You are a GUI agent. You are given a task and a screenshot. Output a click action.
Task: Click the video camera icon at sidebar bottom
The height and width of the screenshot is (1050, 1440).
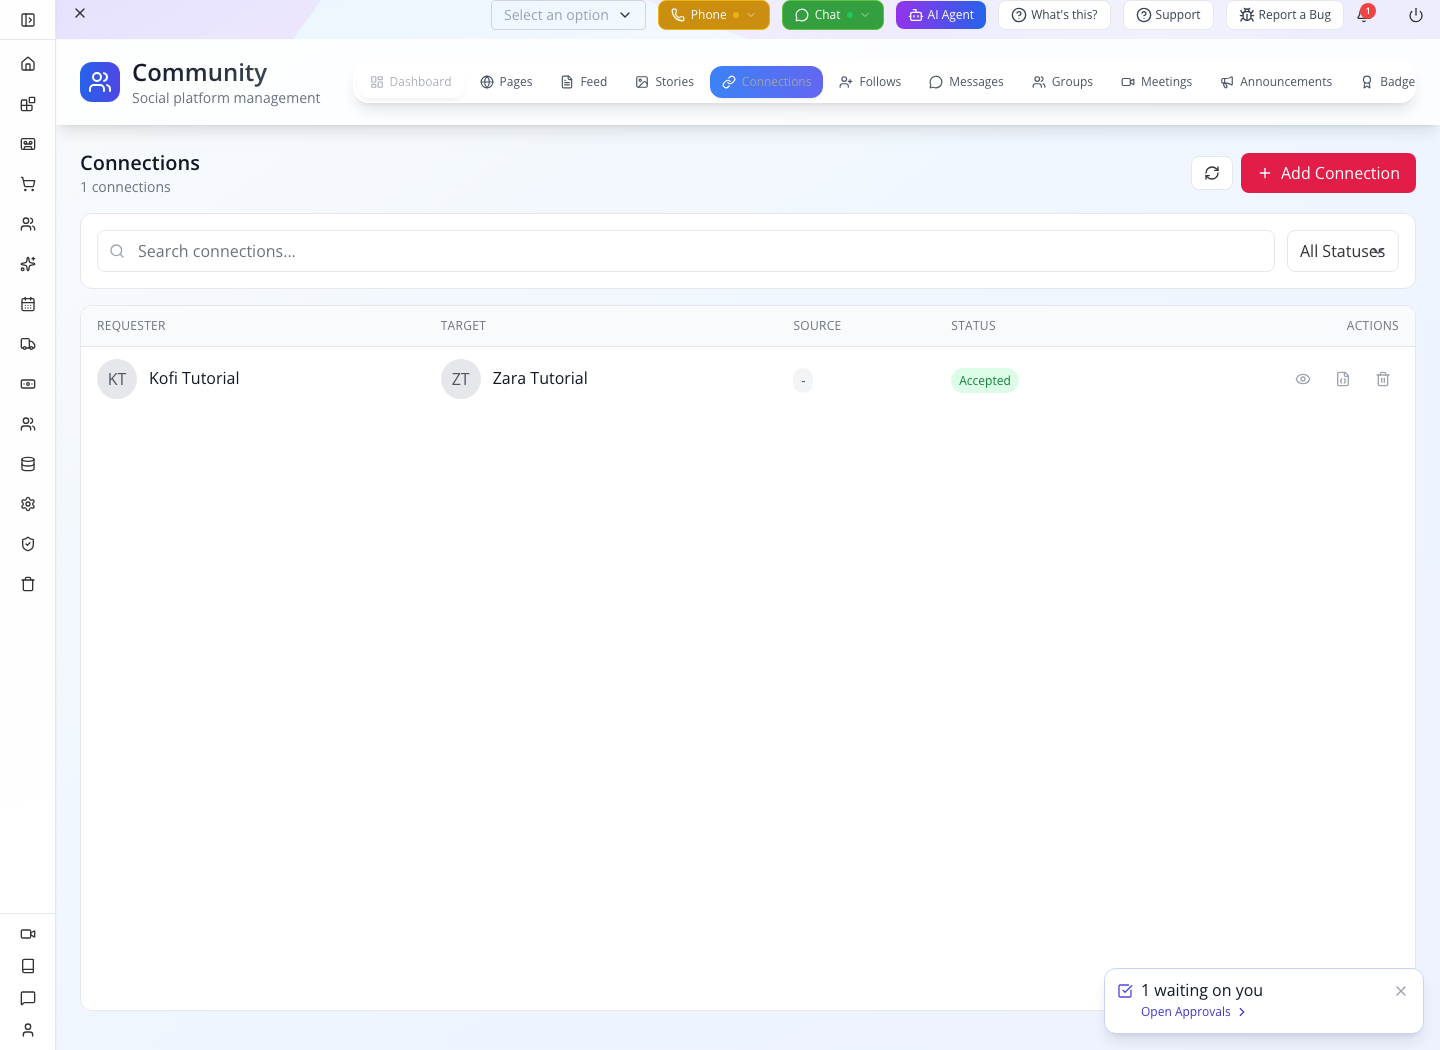28,934
